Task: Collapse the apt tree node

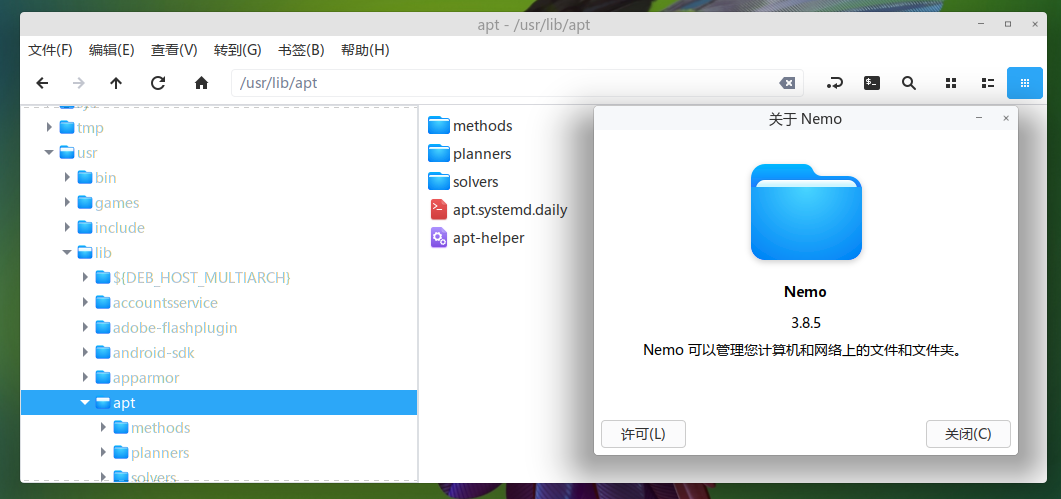Action: 85,402
